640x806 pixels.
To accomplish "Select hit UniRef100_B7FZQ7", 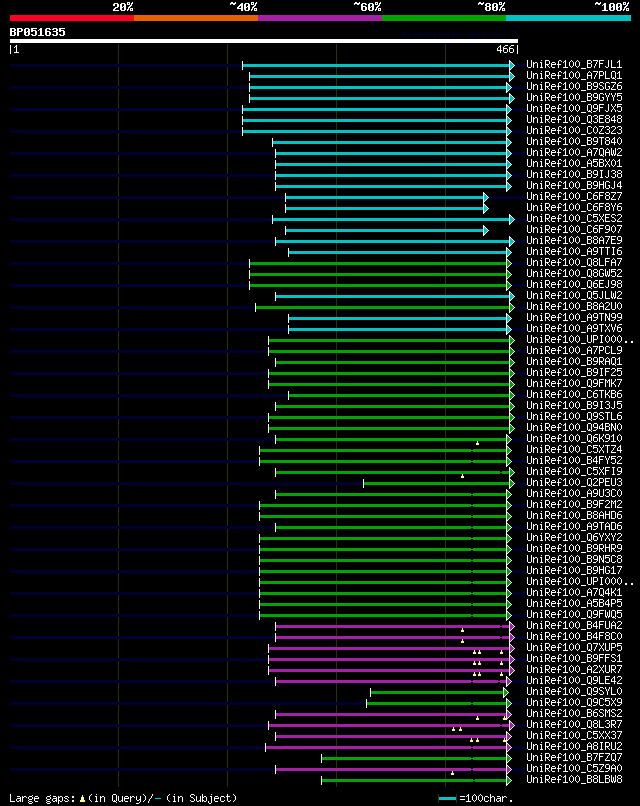I will tap(574, 758).
